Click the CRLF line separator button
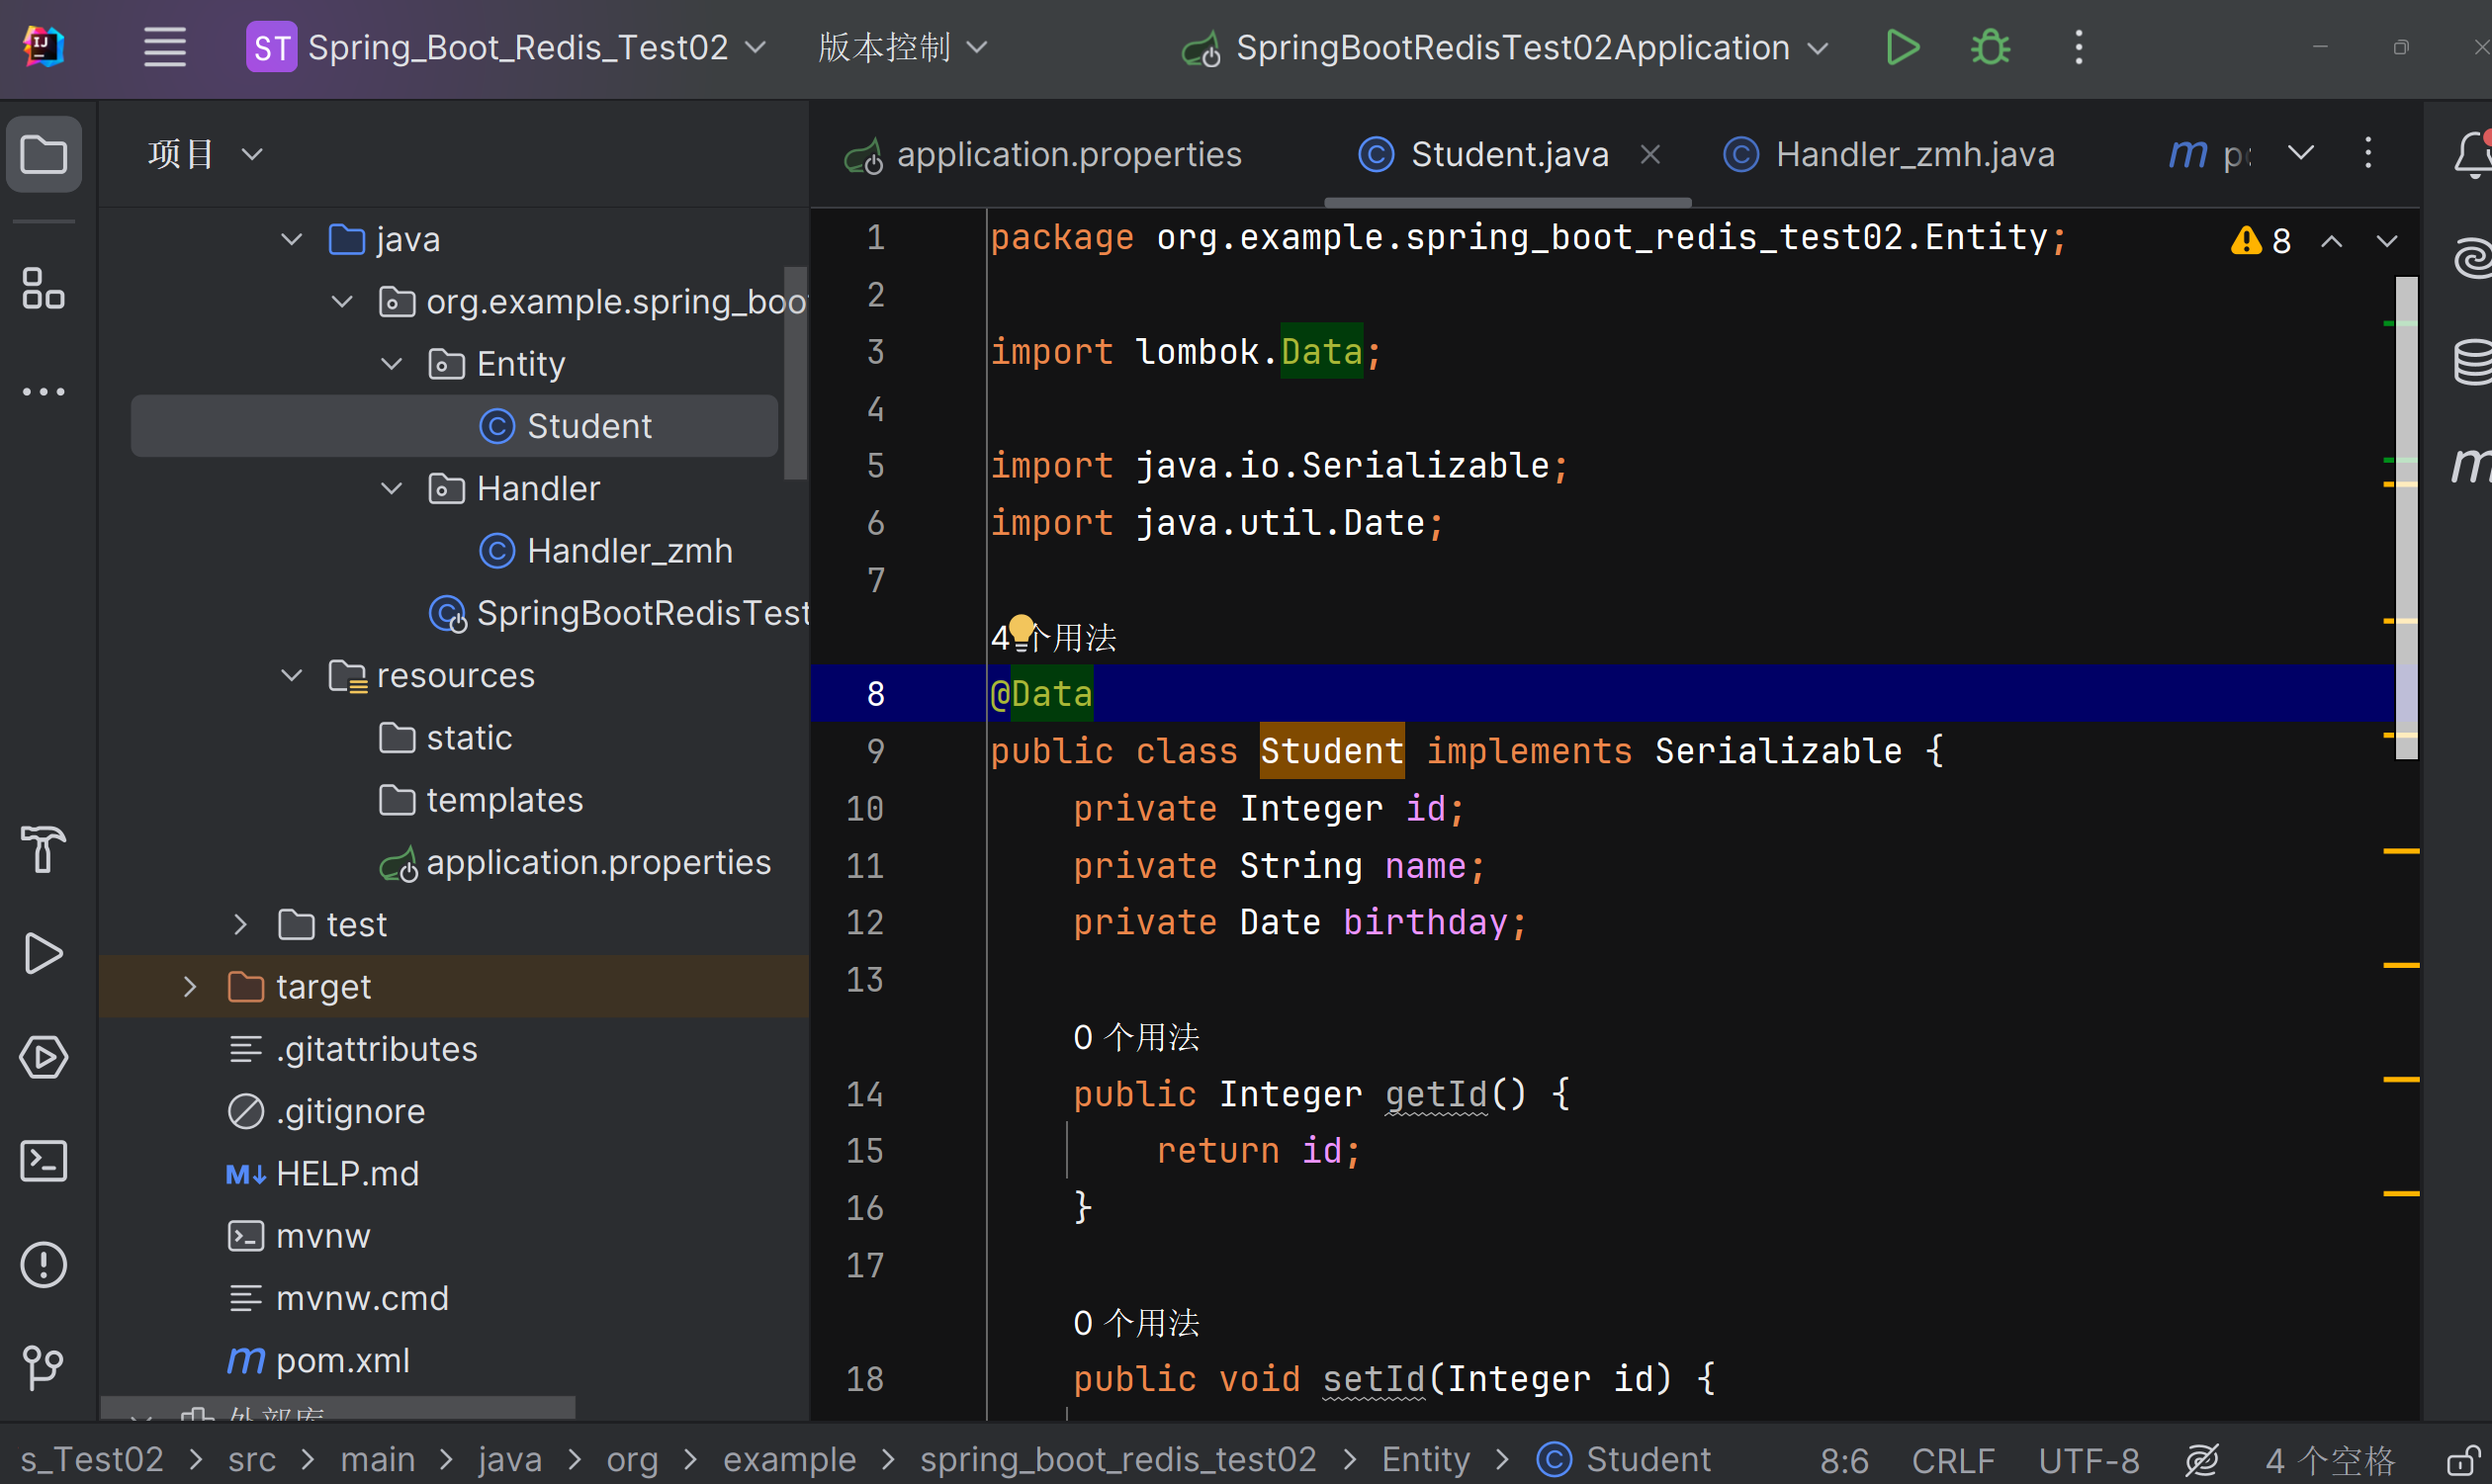 click(x=1952, y=1461)
